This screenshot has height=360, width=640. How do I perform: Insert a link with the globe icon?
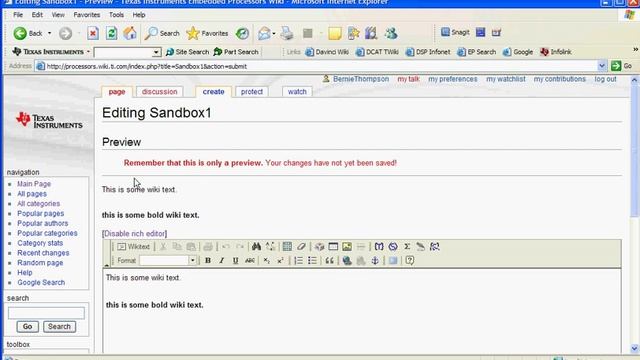[x=347, y=260]
